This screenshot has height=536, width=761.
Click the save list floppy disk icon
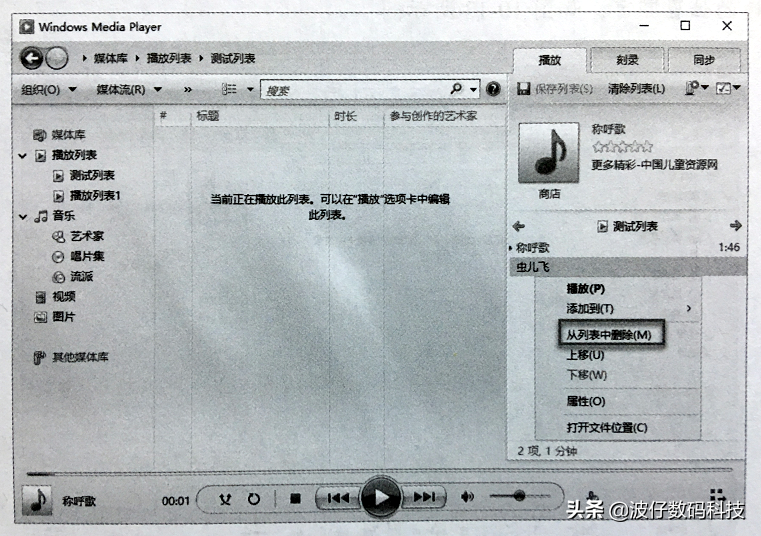pyautogui.click(x=523, y=89)
